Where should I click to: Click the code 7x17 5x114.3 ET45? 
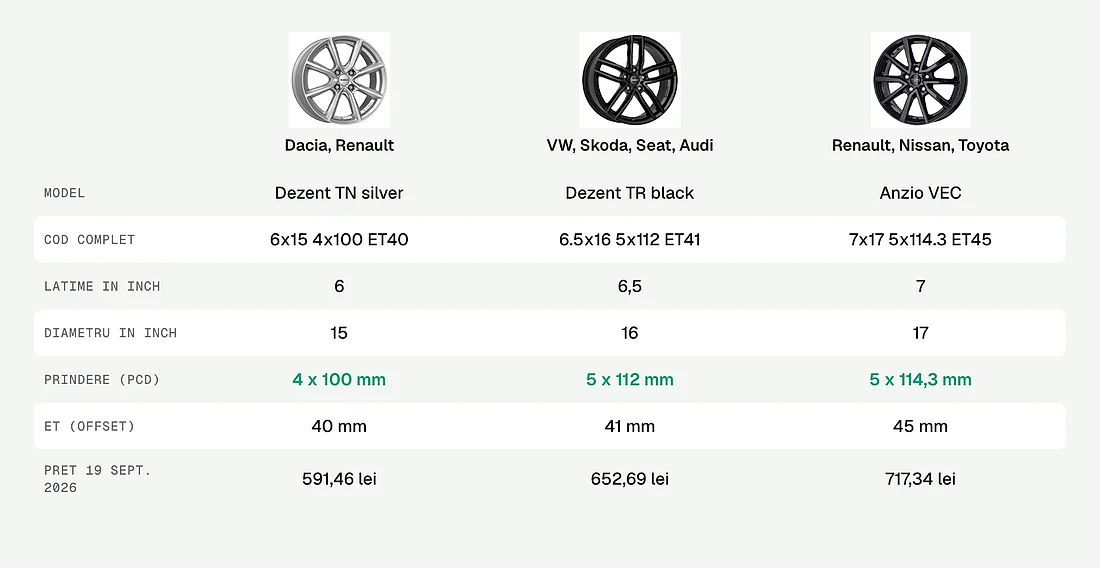point(920,239)
